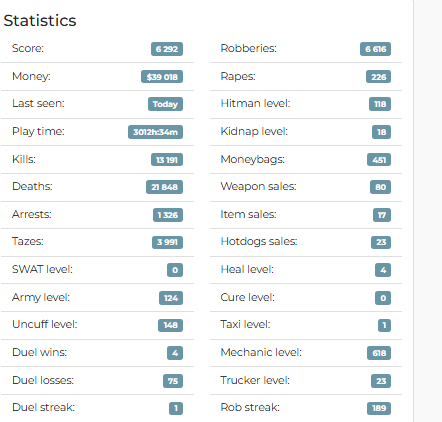Click the Rob streak badge 189
This screenshot has height=422, width=442.
point(379,408)
